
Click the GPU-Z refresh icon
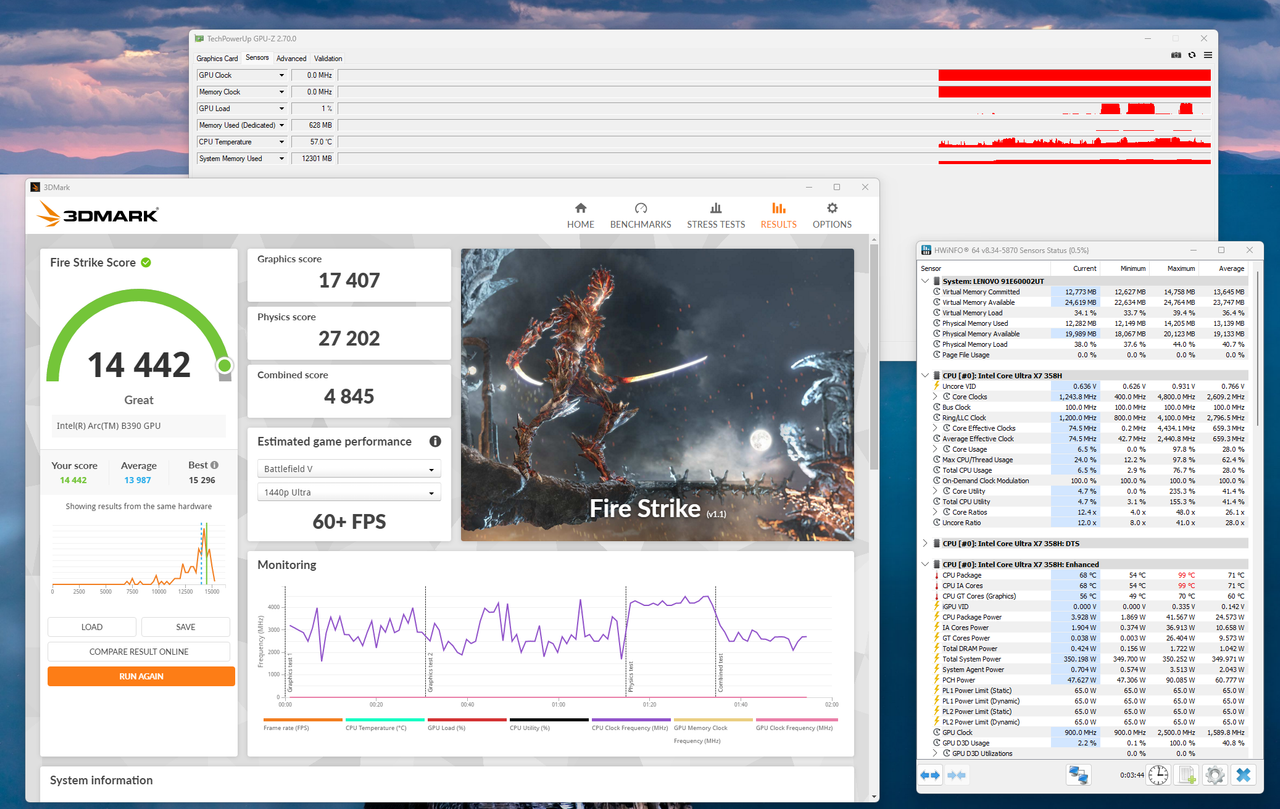pos(1192,55)
